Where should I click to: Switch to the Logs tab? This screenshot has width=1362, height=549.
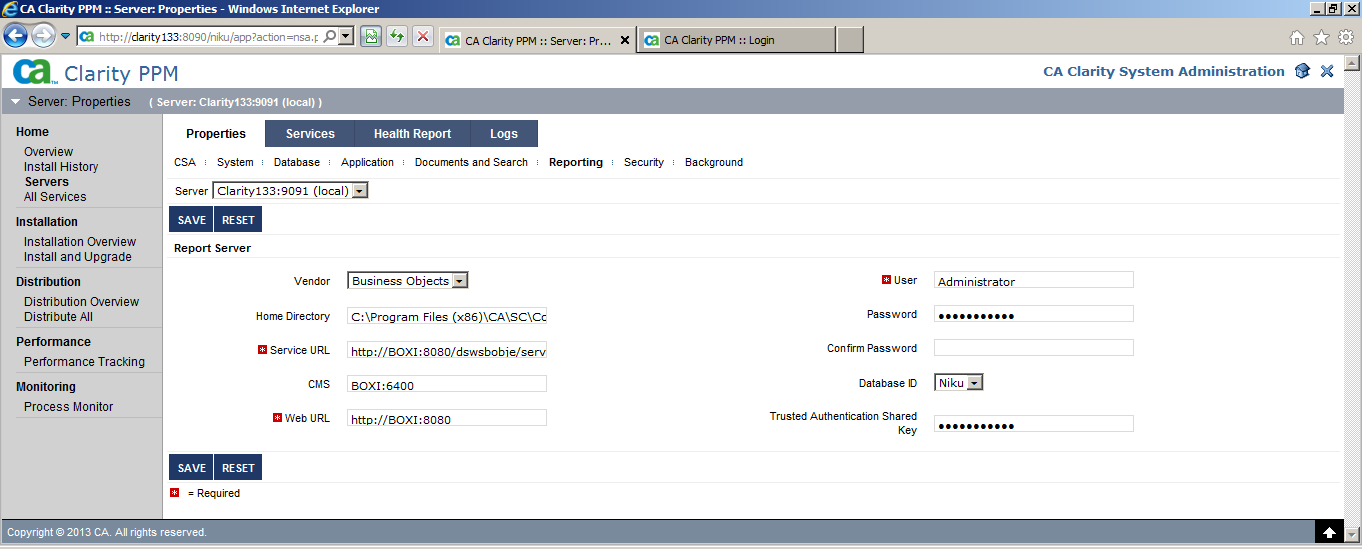pyautogui.click(x=504, y=134)
